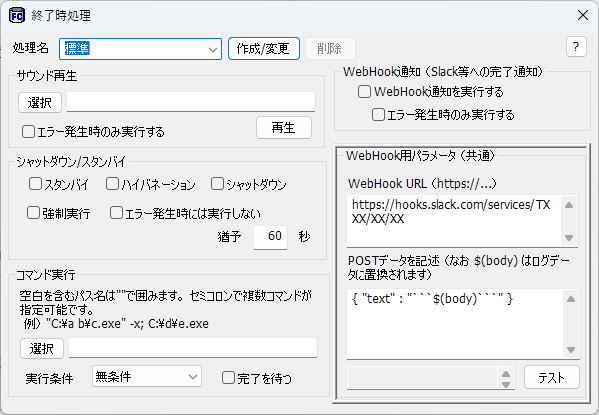Viewport: 599px width, 415px height.
Task: Enable the ハイバネーション checkbox
Action: [x=151, y=185]
